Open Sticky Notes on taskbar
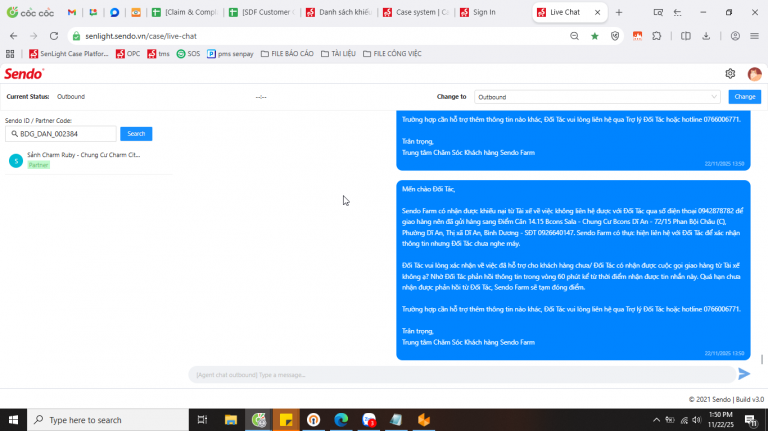The width and height of the screenshot is (768, 431). coord(286,420)
